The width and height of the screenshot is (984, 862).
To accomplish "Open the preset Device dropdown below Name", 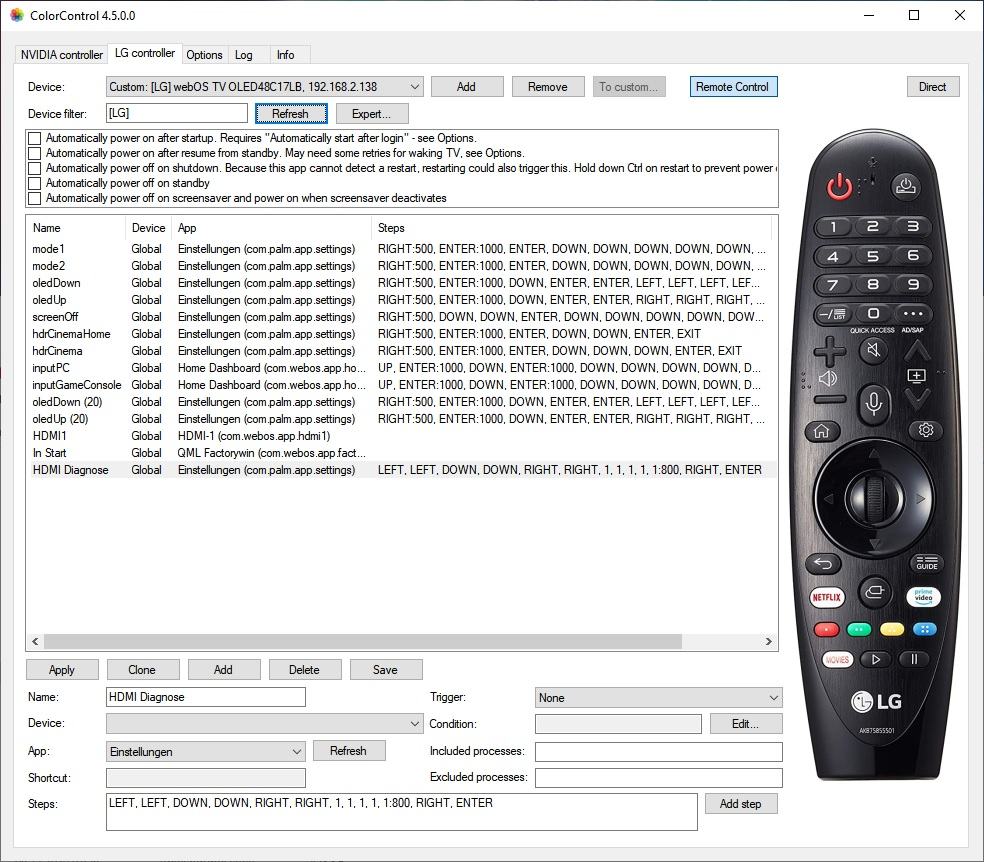I will tap(264, 723).
